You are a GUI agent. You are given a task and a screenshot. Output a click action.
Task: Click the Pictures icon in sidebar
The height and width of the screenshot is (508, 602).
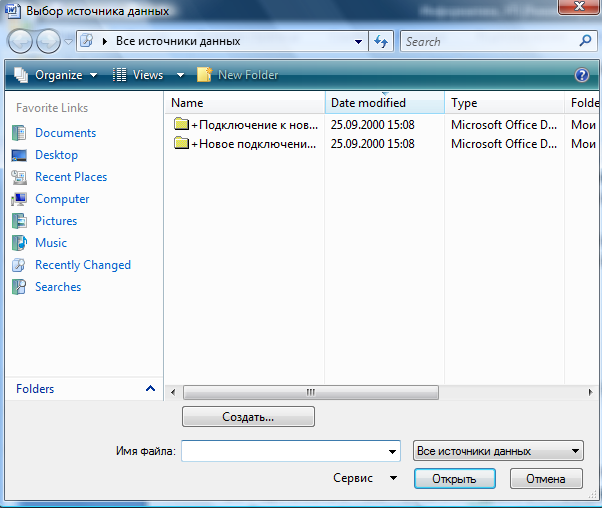tap(19, 221)
